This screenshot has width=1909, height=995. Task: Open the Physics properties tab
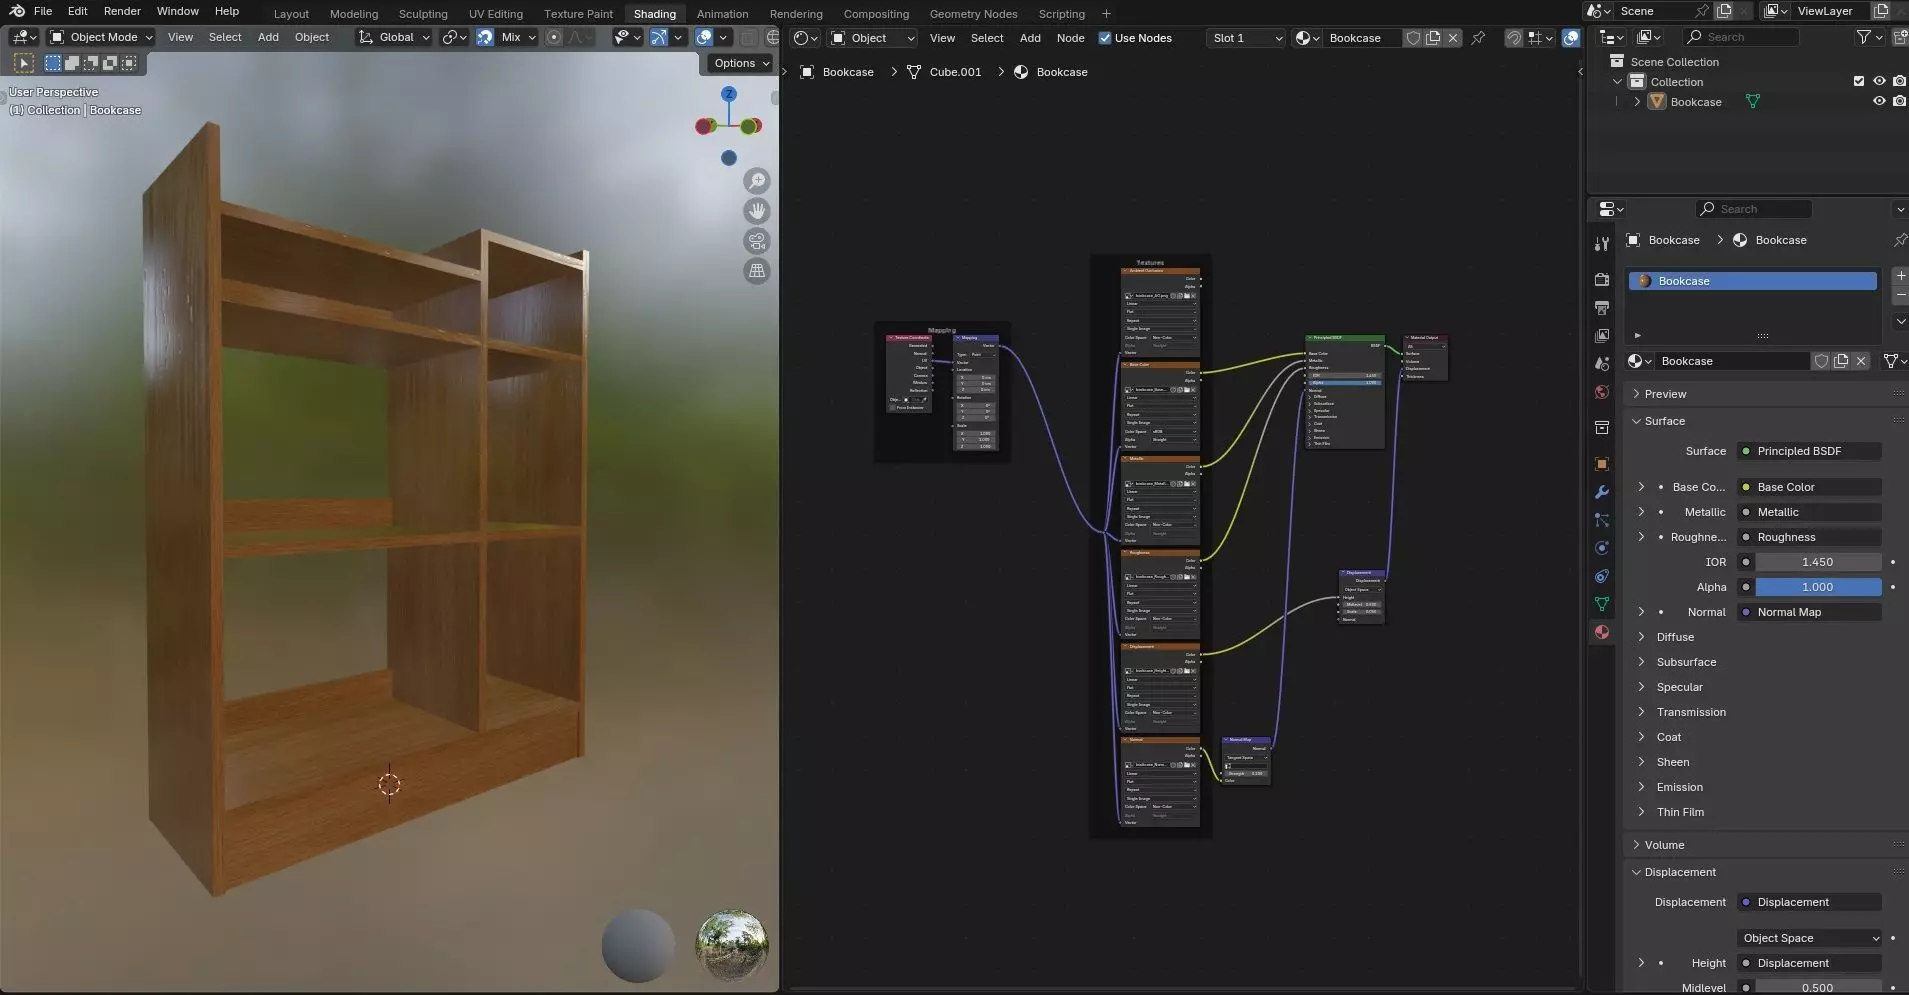click(x=1602, y=548)
